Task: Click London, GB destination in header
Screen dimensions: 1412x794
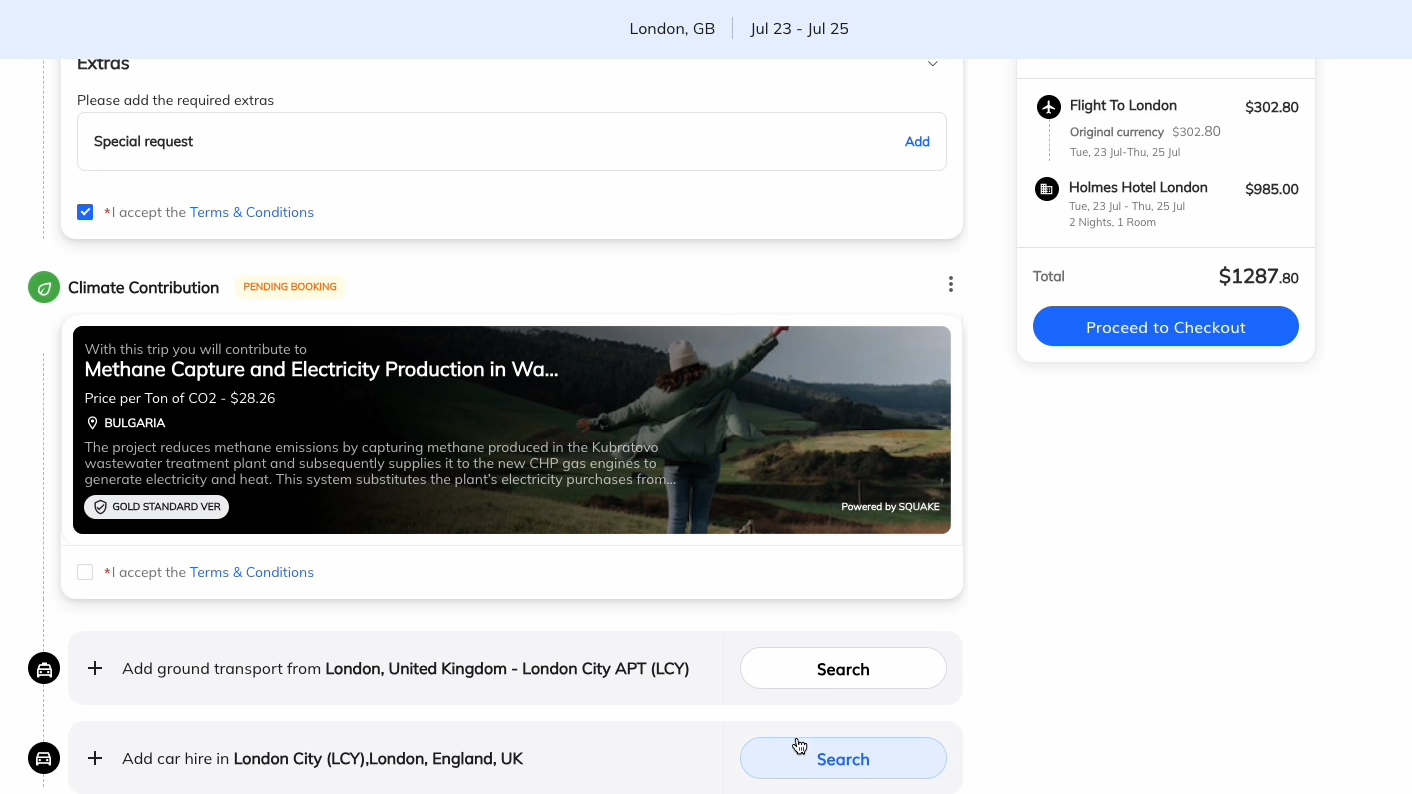Action: tap(672, 29)
